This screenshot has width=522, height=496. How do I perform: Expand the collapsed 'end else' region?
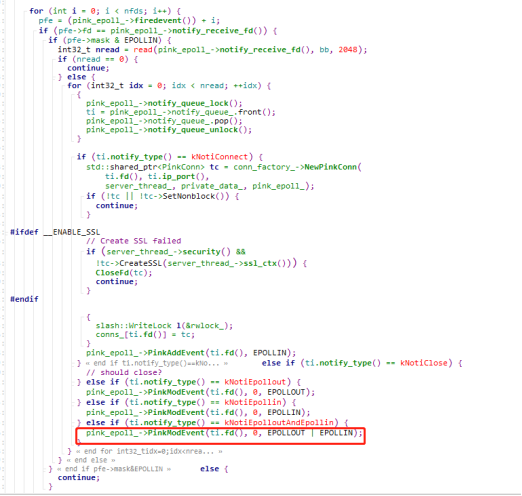pyautogui.click(x=91, y=460)
